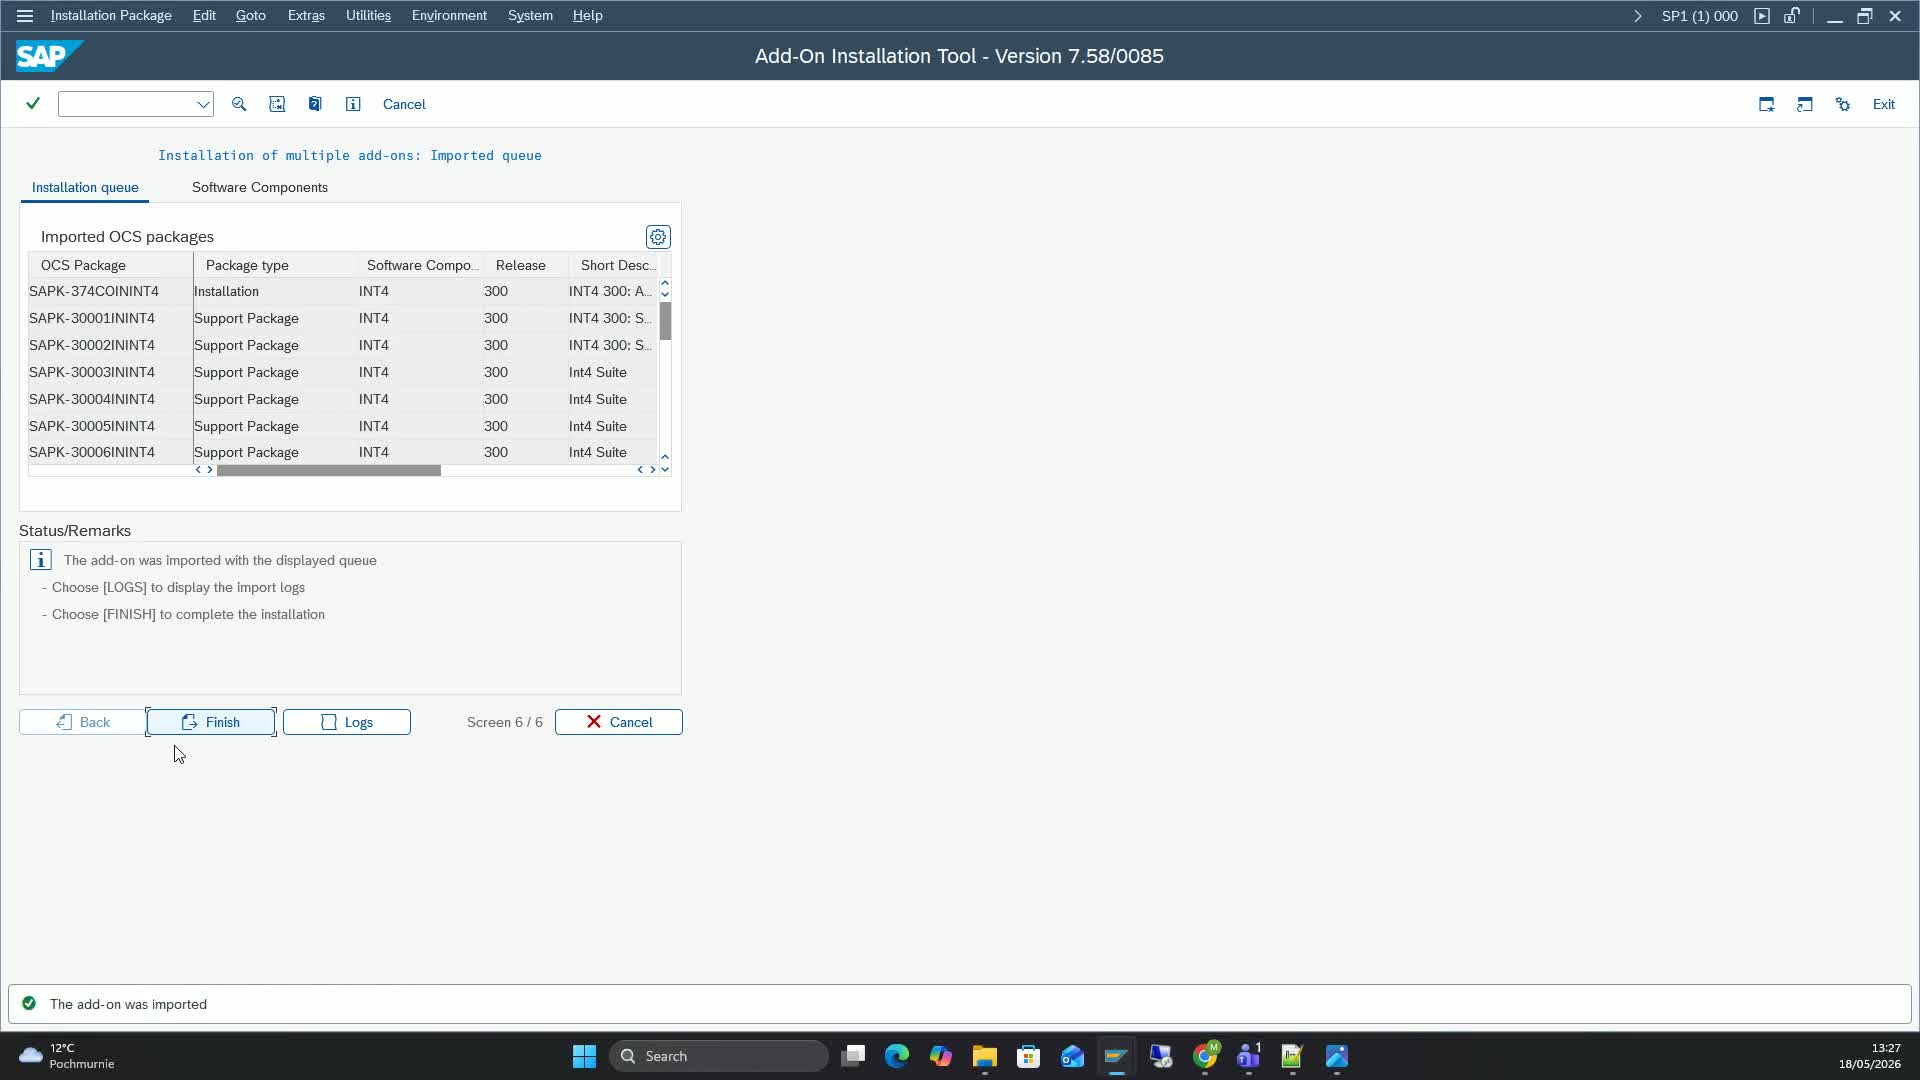The width and height of the screenshot is (1920, 1080).
Task: Click the green success icon in status bar
Action: point(29,1004)
